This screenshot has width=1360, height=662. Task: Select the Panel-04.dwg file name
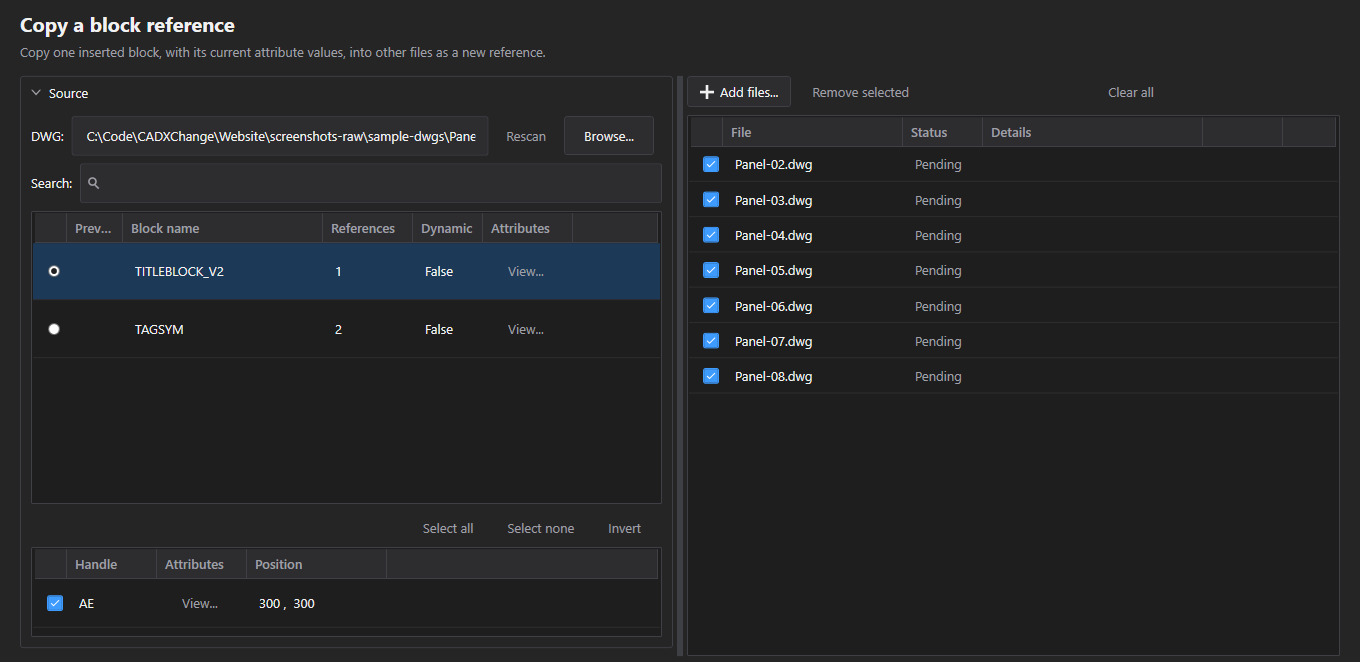pos(773,235)
